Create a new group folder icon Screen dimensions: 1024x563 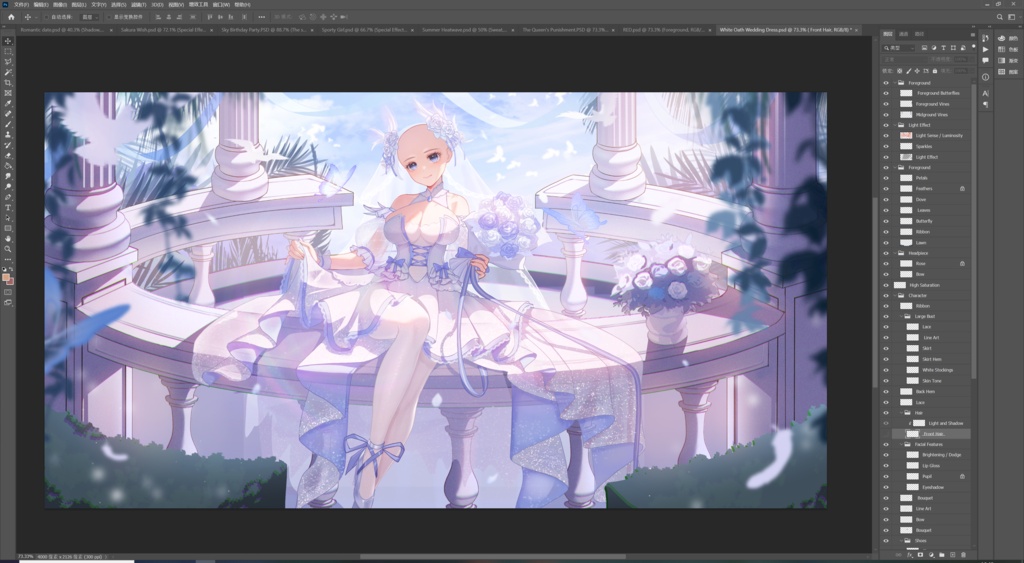(x=942, y=555)
